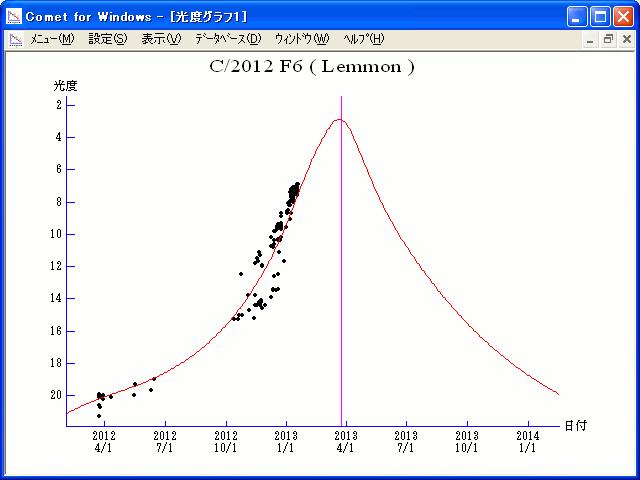Click the 日付 date axis label

pyautogui.click(x=575, y=425)
